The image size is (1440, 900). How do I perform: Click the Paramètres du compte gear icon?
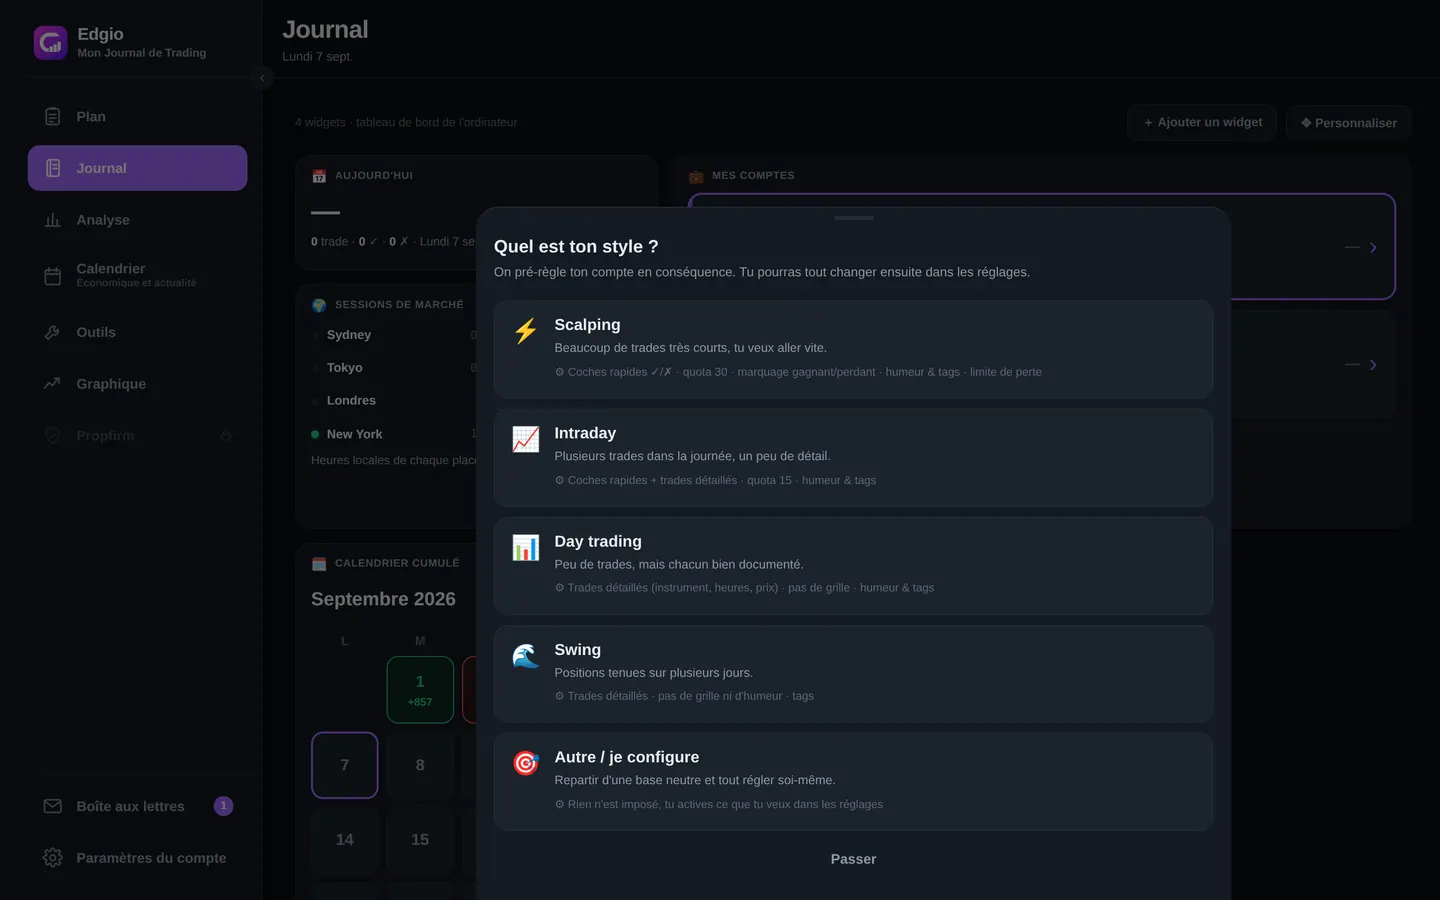click(x=53, y=858)
